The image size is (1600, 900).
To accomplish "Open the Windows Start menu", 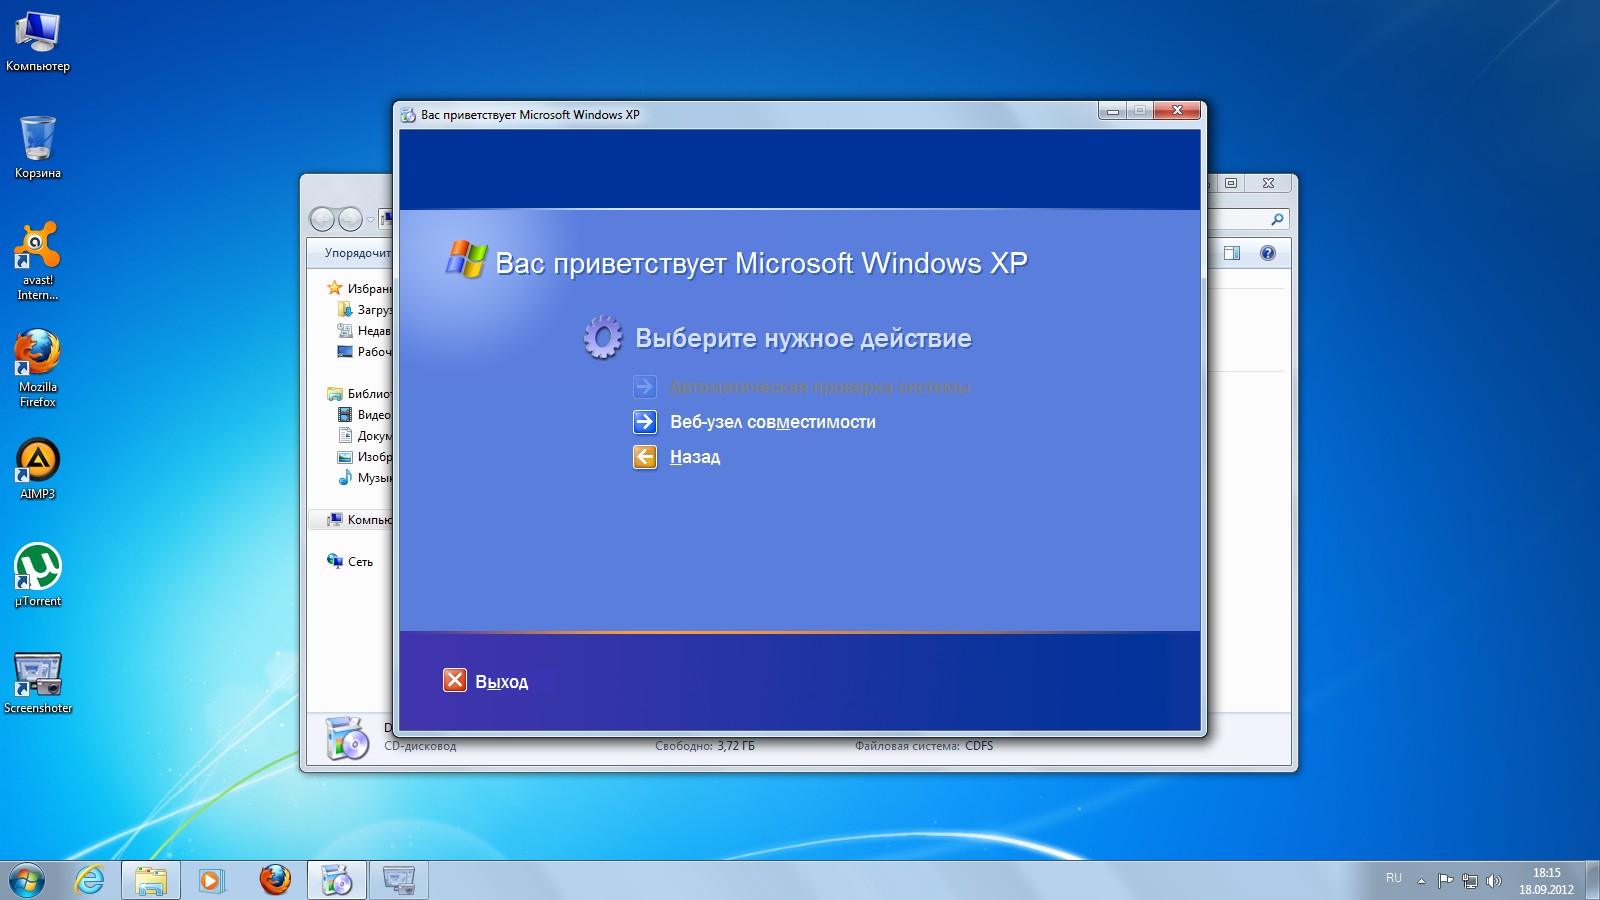I will click(27, 880).
